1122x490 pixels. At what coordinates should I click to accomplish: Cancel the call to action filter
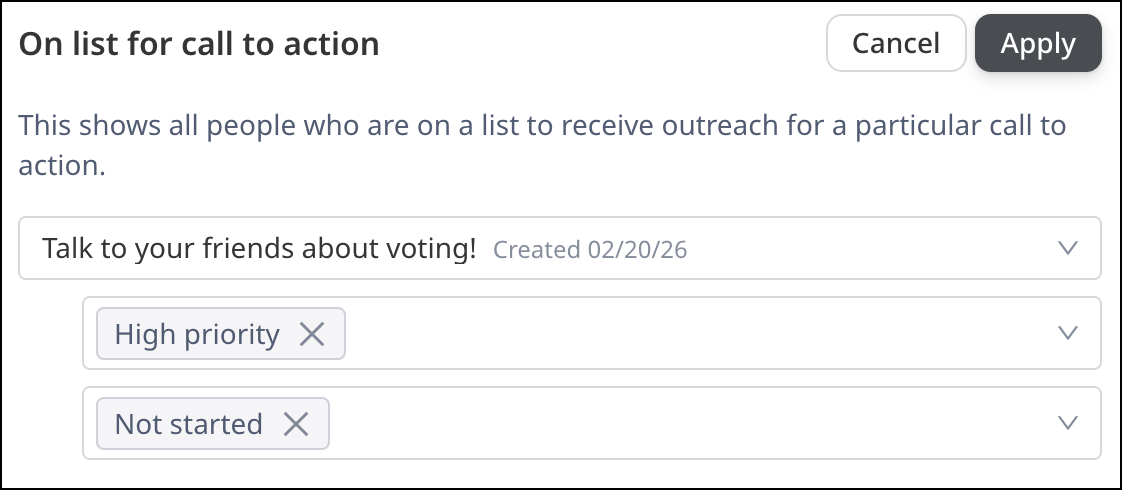896,44
